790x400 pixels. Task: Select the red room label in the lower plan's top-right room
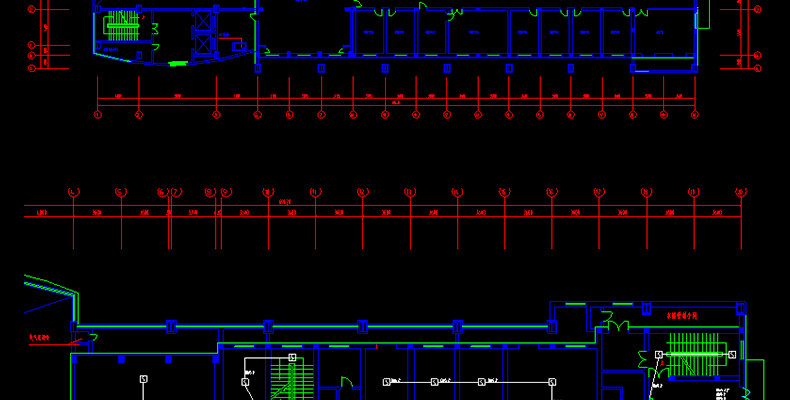click(x=681, y=316)
